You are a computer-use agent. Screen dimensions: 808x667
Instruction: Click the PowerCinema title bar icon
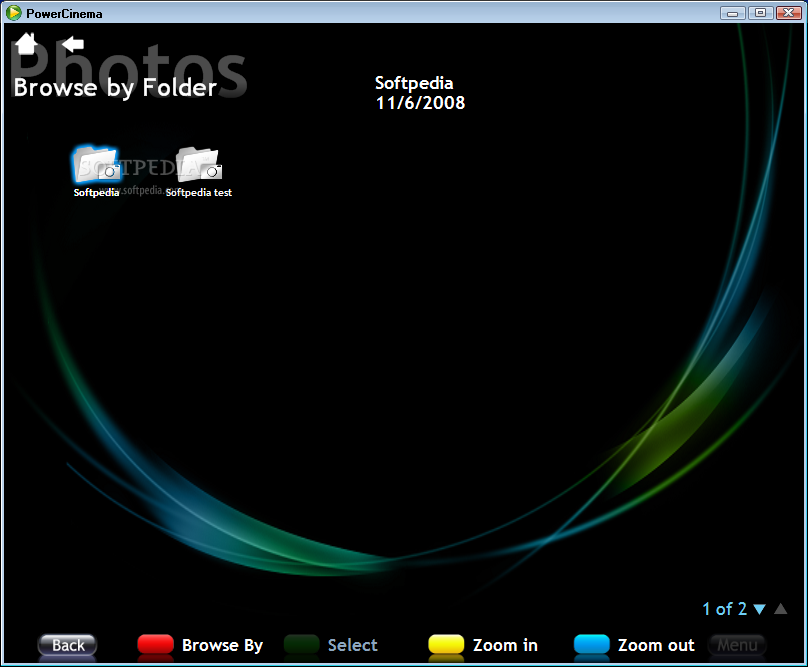[13, 13]
